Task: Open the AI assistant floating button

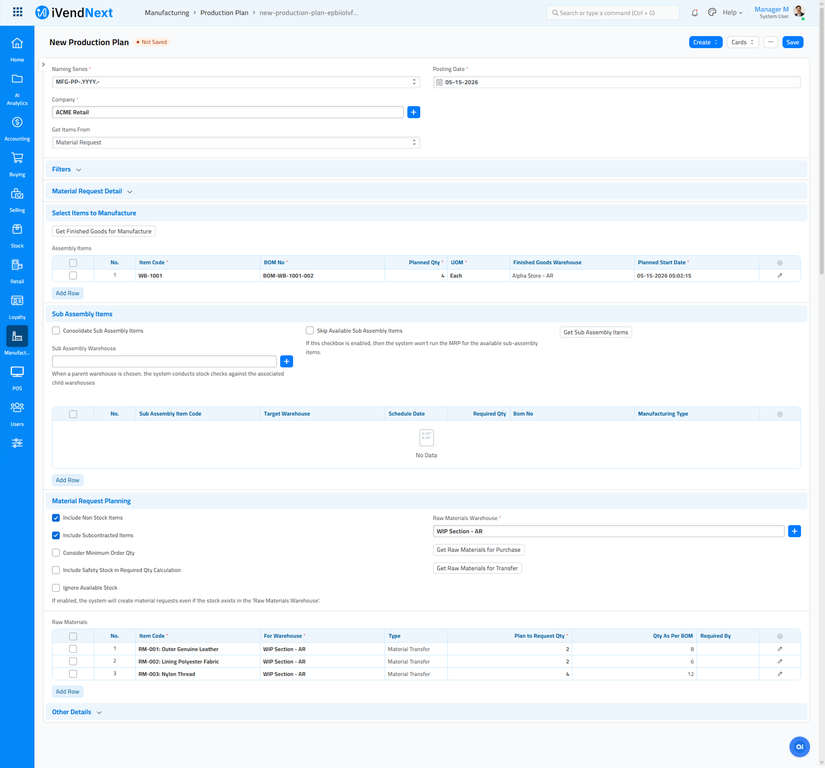Action: pos(799,746)
